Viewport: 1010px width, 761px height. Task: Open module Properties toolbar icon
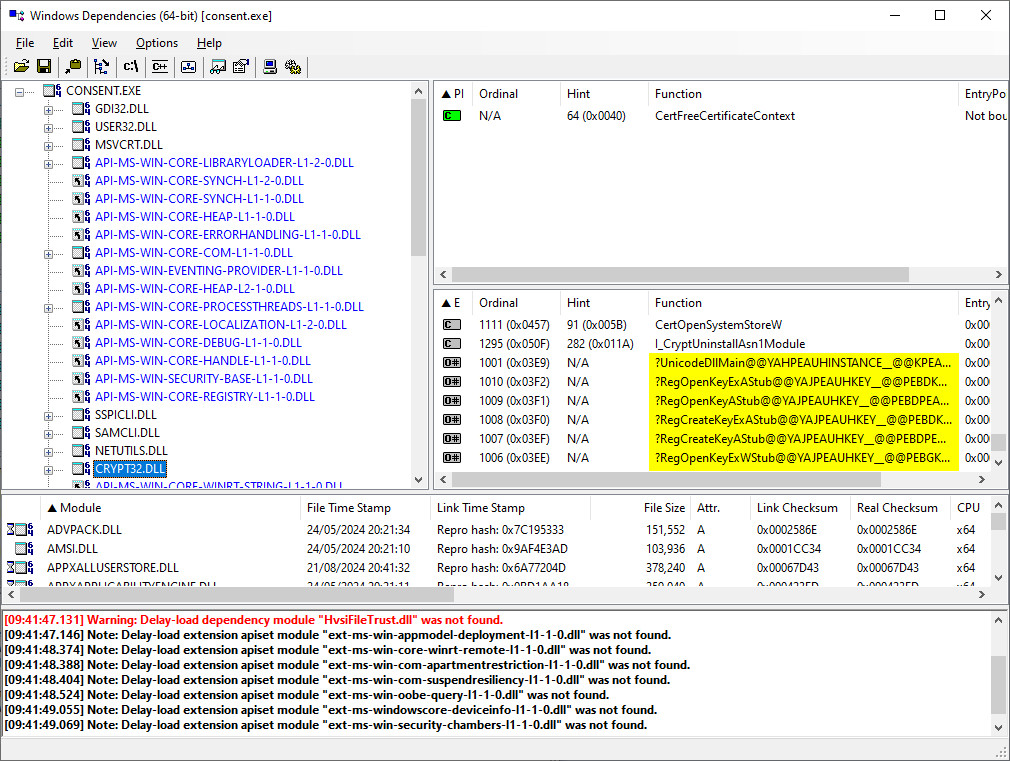point(241,66)
